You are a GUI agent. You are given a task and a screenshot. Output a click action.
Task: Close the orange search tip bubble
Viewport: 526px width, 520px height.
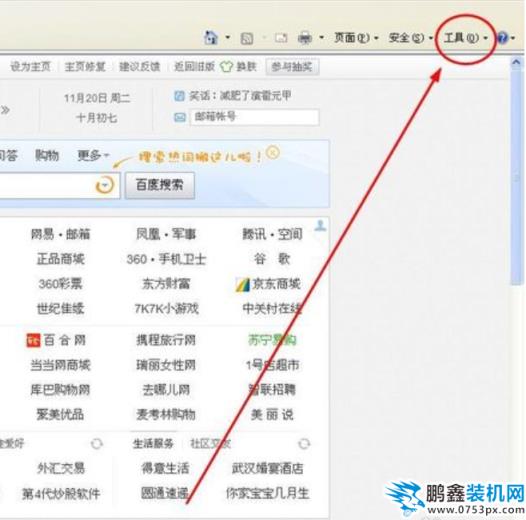[273, 153]
